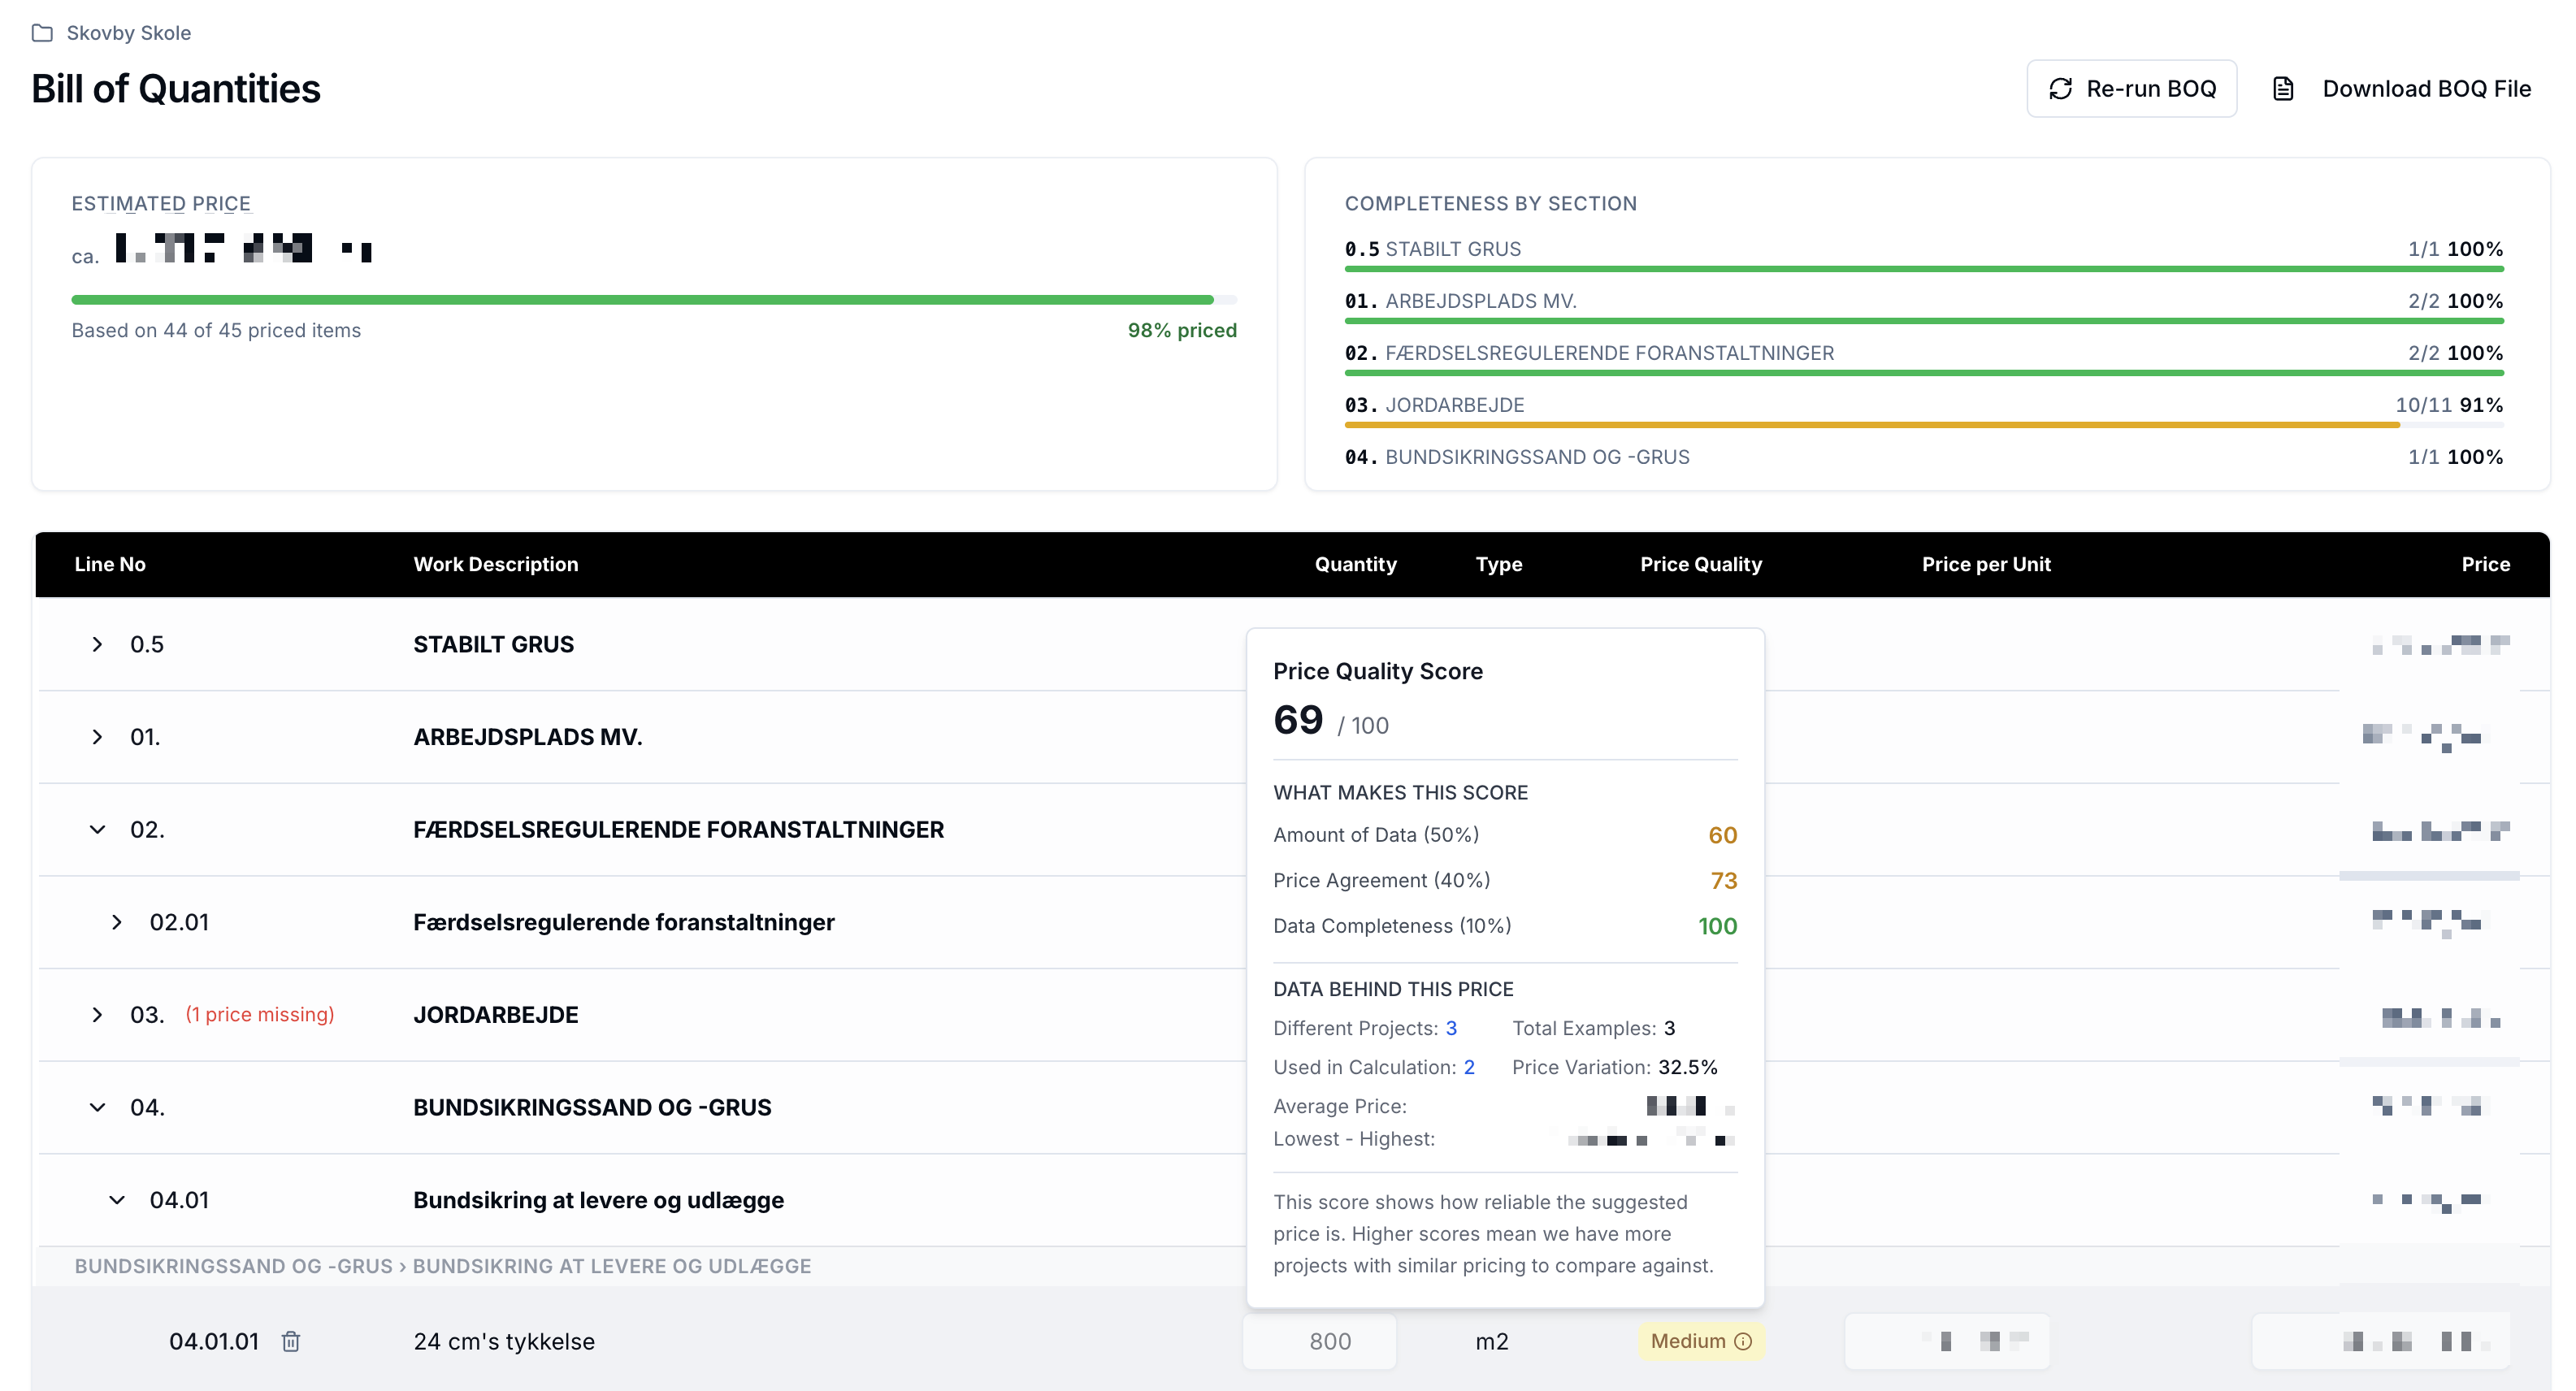Click the 'Total Examples: 3' entry
The image size is (2576, 1391).
(1594, 1028)
